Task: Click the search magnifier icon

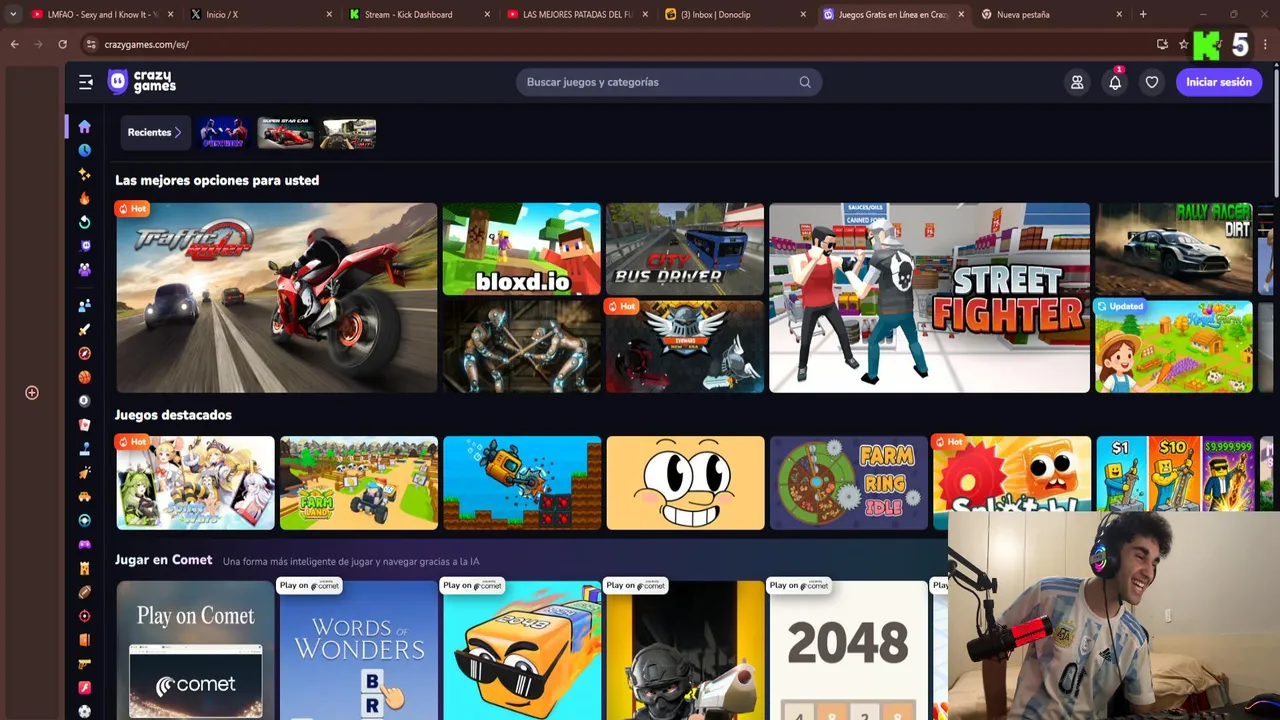Action: pyautogui.click(x=805, y=82)
